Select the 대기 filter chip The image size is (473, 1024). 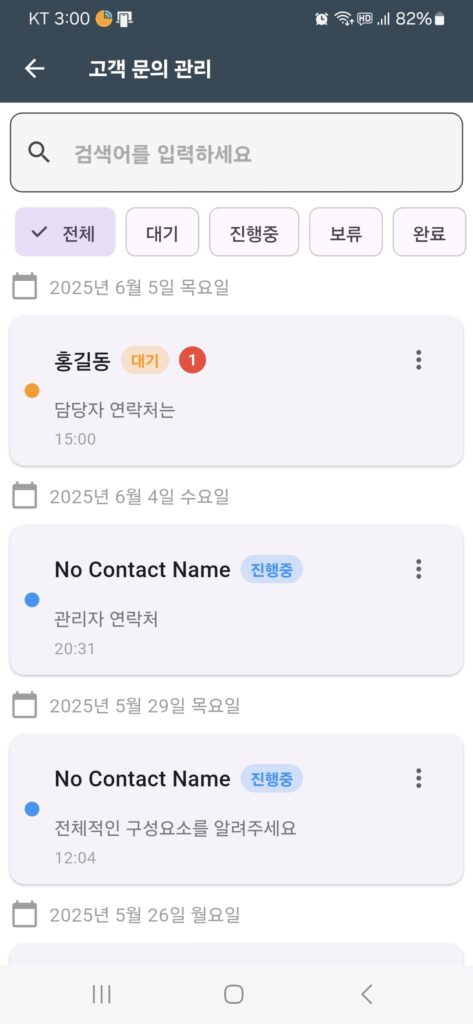(162, 232)
